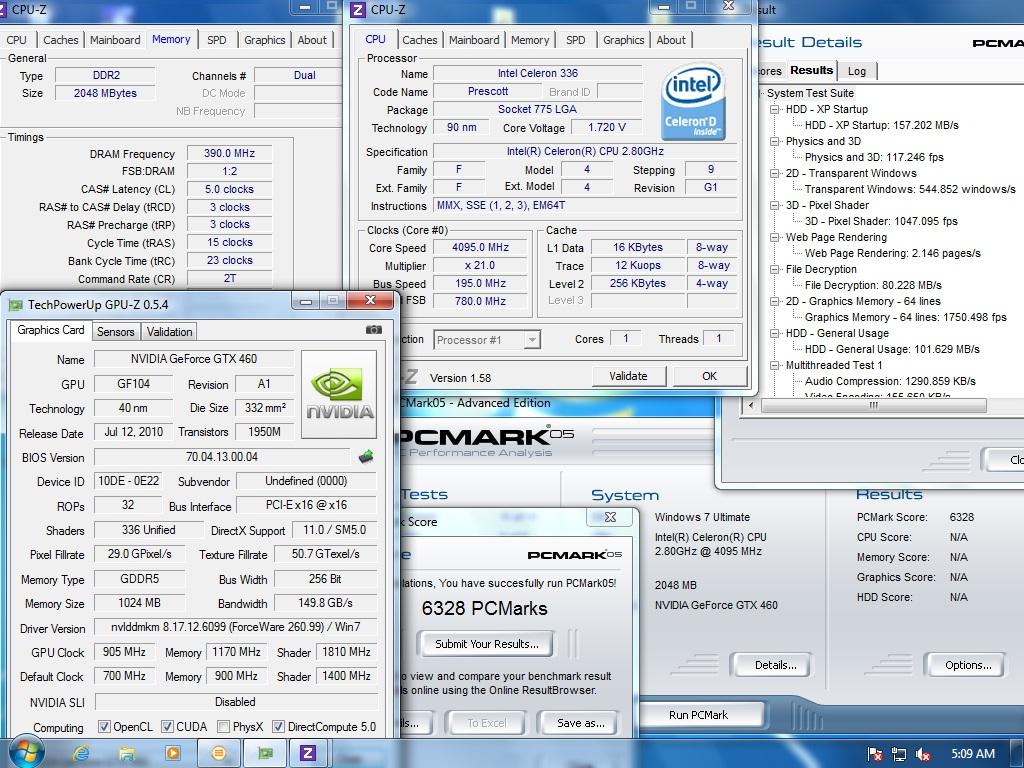
Task: Click the Intel Celeron D logo in CPU-Z
Action: pos(693,102)
